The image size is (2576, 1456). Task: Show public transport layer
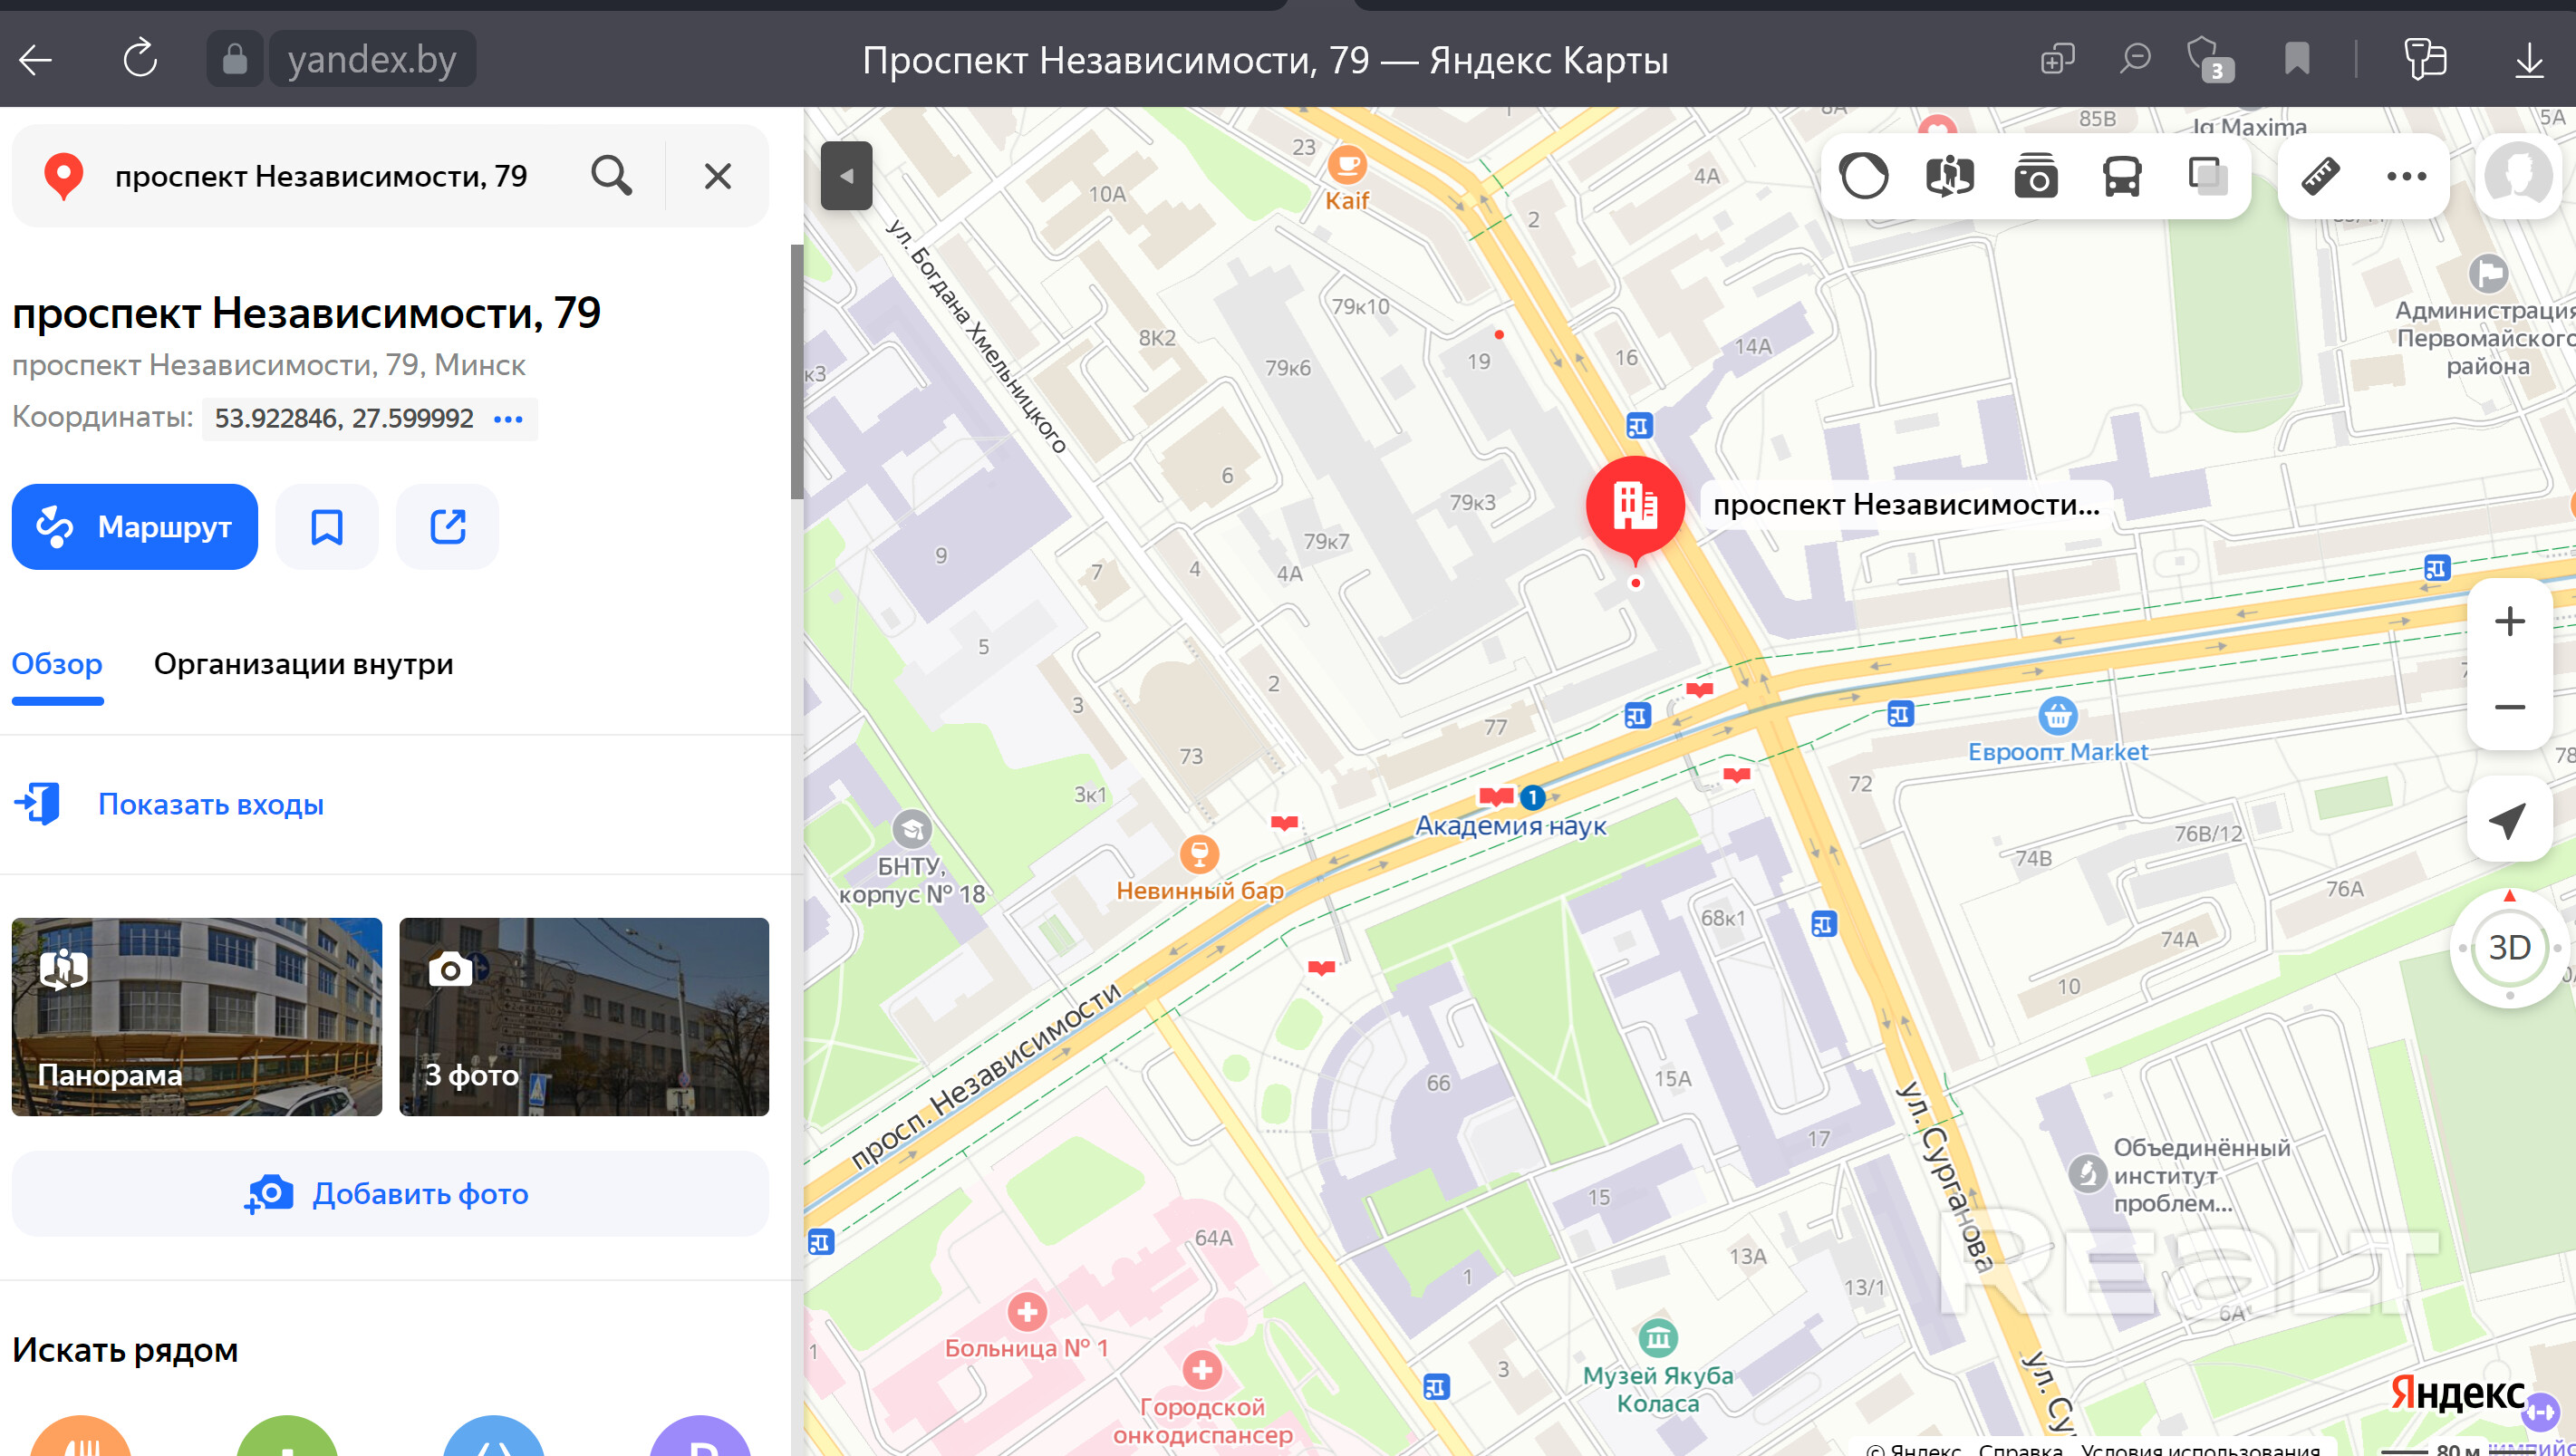2121,177
